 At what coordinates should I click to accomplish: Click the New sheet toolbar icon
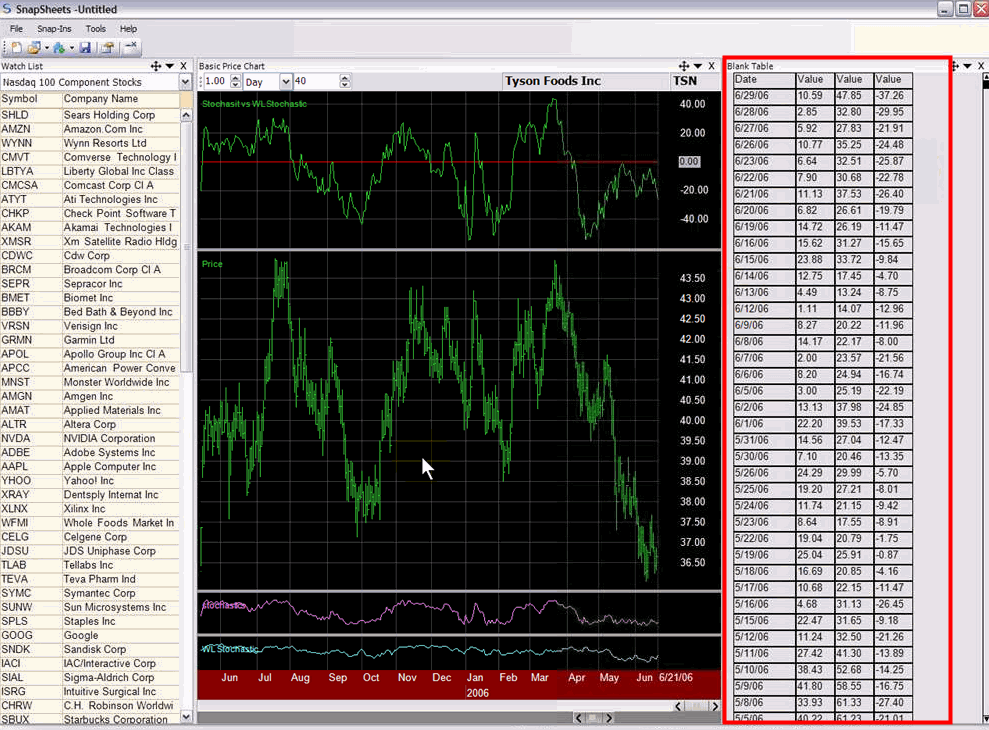click(x=16, y=47)
